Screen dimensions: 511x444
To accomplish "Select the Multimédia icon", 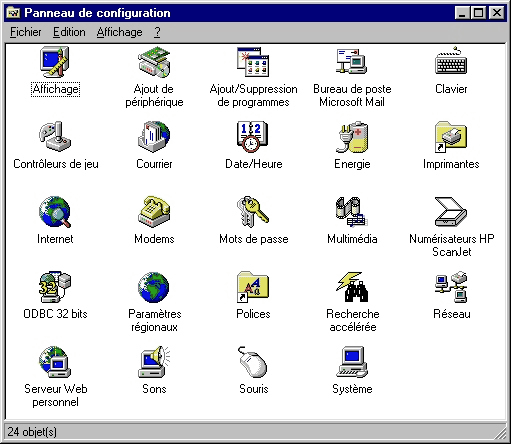I will (x=352, y=212).
